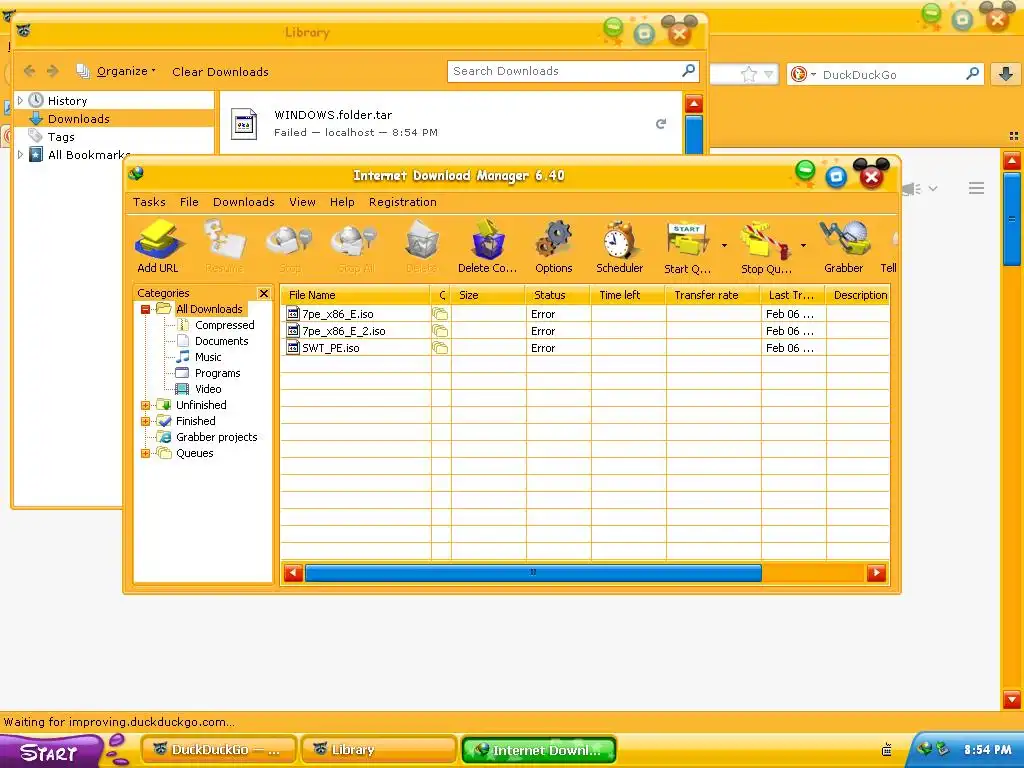Click the grayed Stop All toolbar icon
The height and width of the screenshot is (768, 1024).
[x=356, y=246]
